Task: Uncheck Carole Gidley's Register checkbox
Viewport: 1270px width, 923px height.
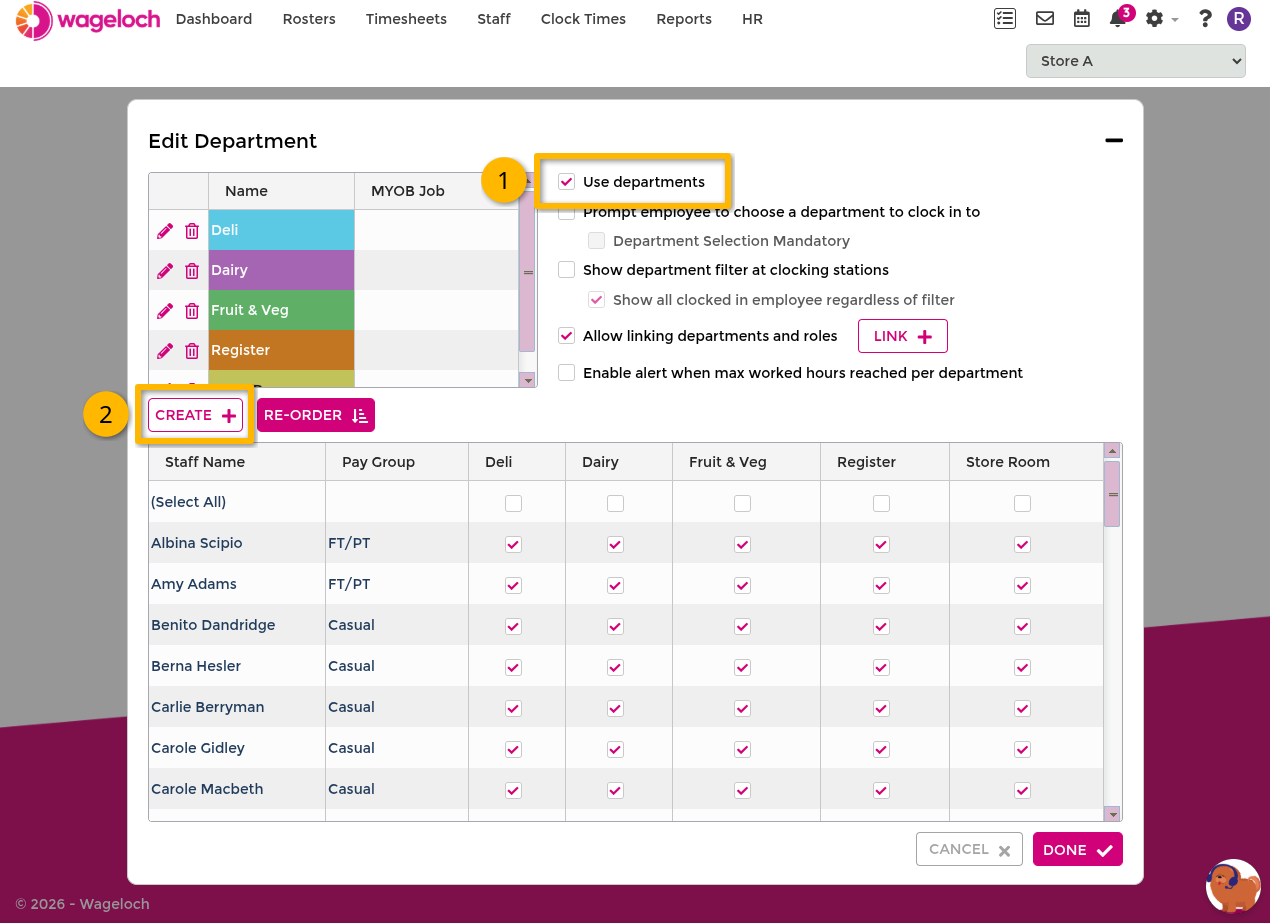Action: (x=881, y=749)
